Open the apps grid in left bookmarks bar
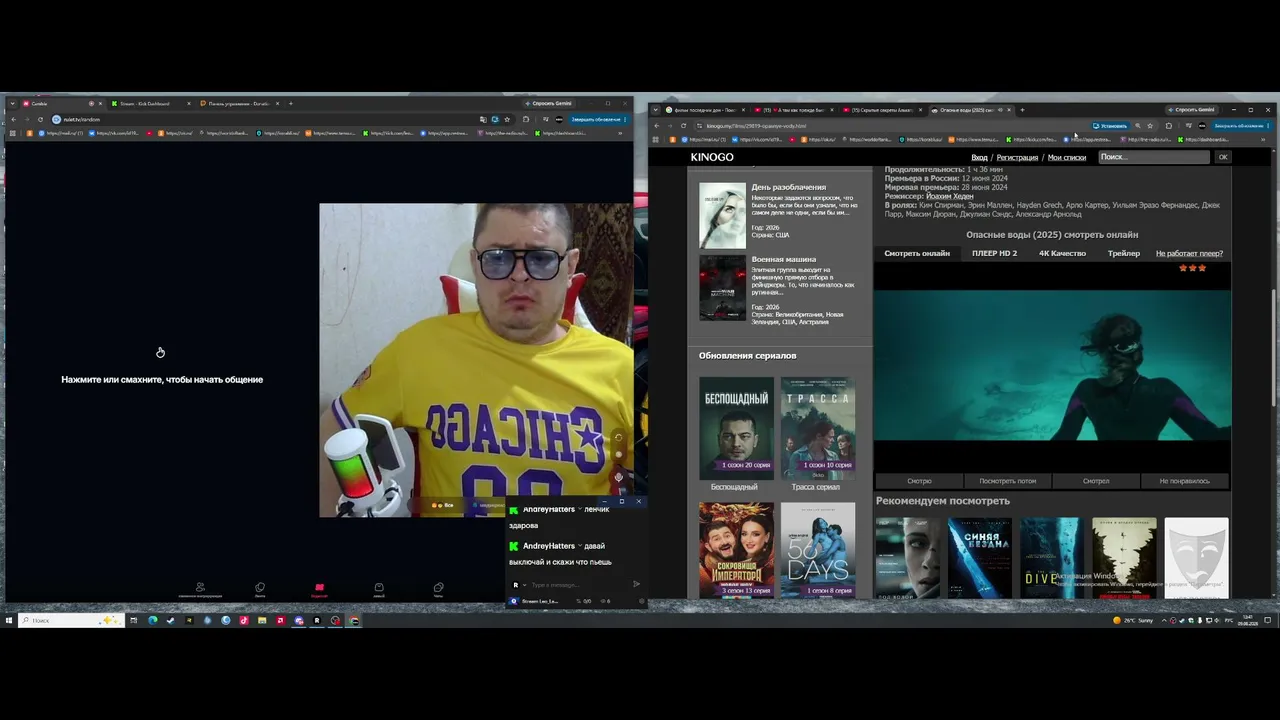This screenshot has height=720, width=1280. pos(12,133)
